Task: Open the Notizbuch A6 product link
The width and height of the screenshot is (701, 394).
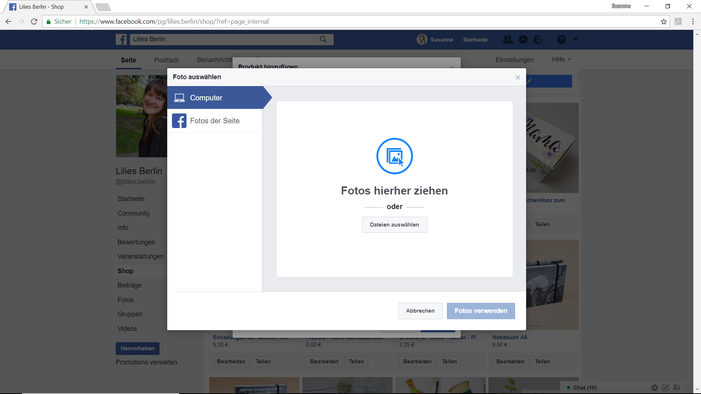Action: pyautogui.click(x=510, y=337)
